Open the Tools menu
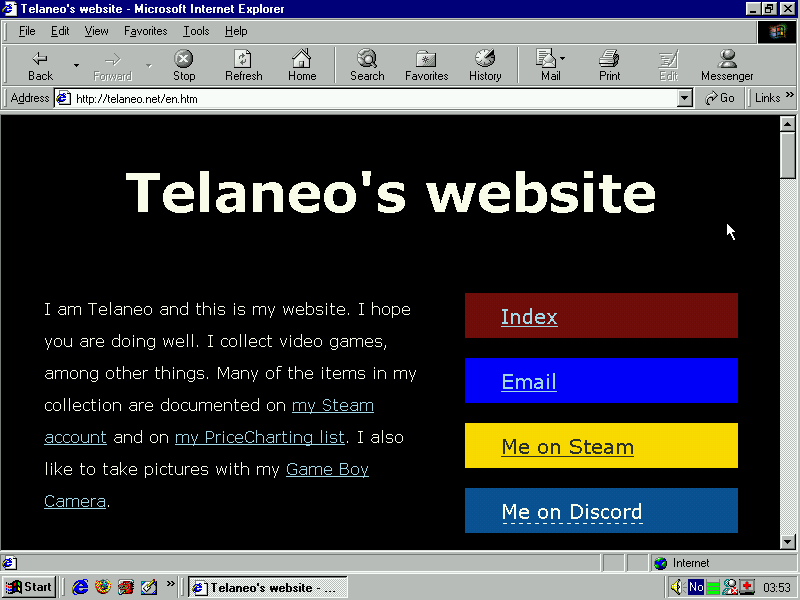Image resolution: width=800 pixels, height=600 pixels. coord(196,31)
